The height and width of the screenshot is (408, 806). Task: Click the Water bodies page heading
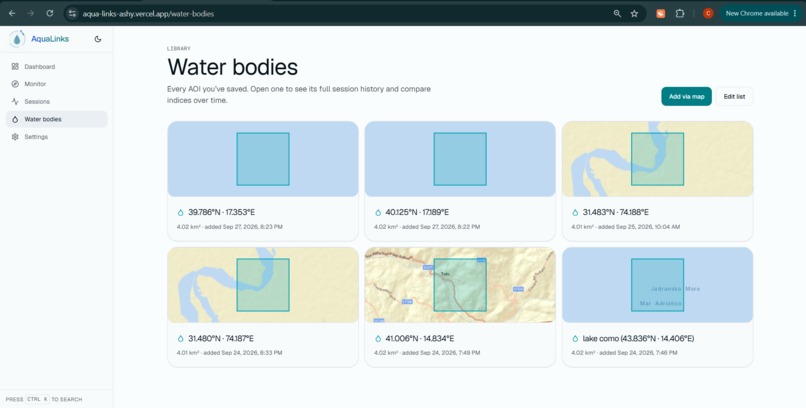(x=232, y=67)
